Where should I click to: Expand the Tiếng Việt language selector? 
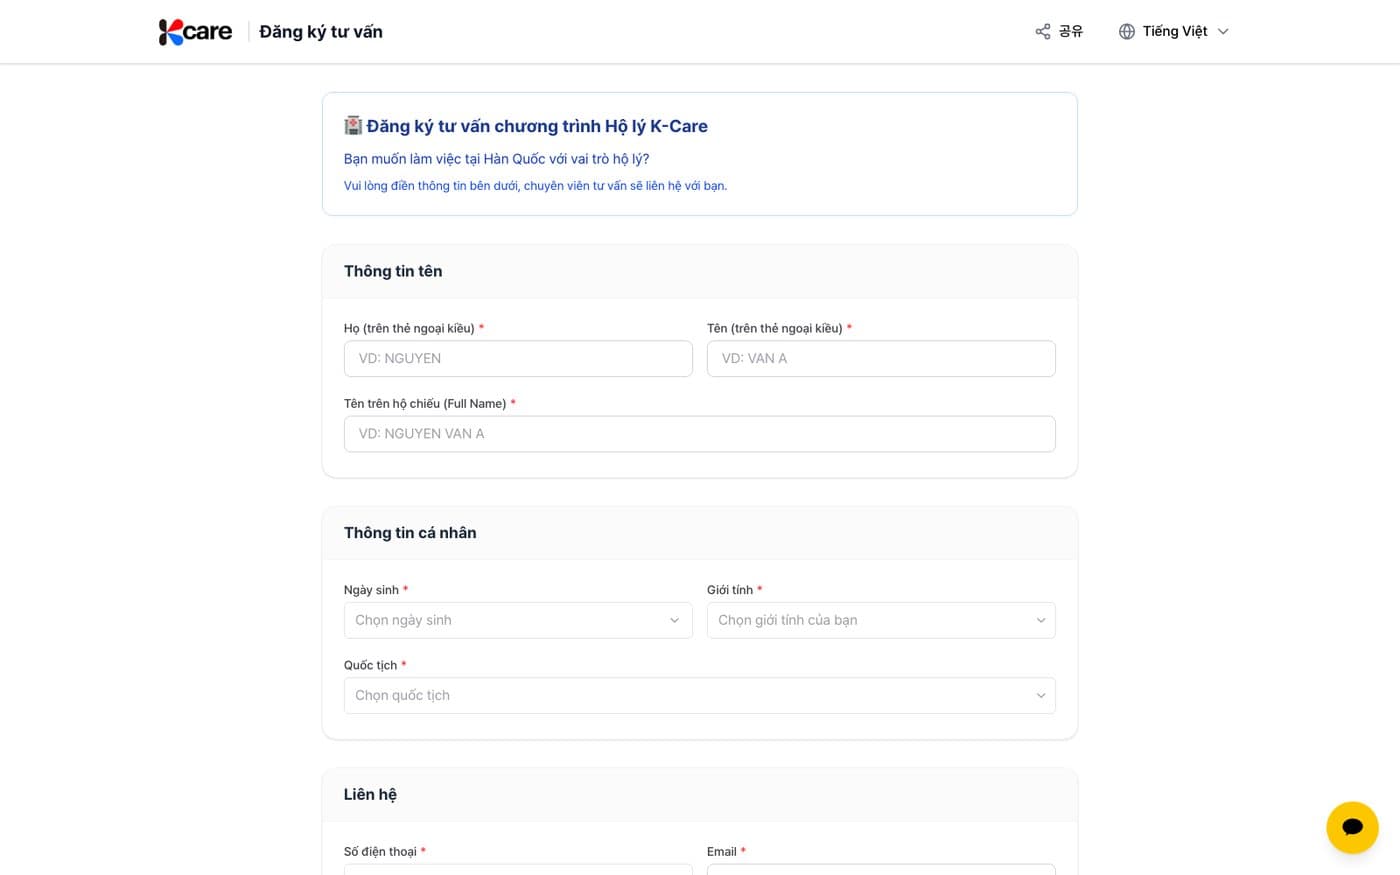tap(1174, 32)
